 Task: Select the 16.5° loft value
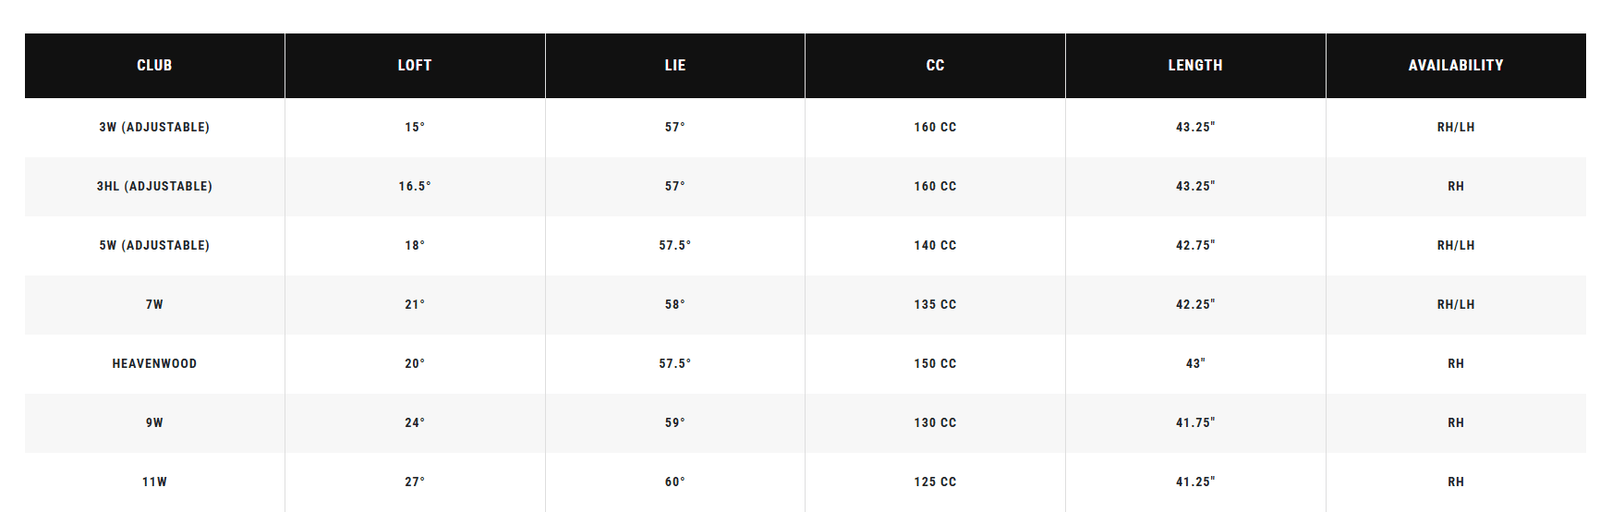point(415,186)
